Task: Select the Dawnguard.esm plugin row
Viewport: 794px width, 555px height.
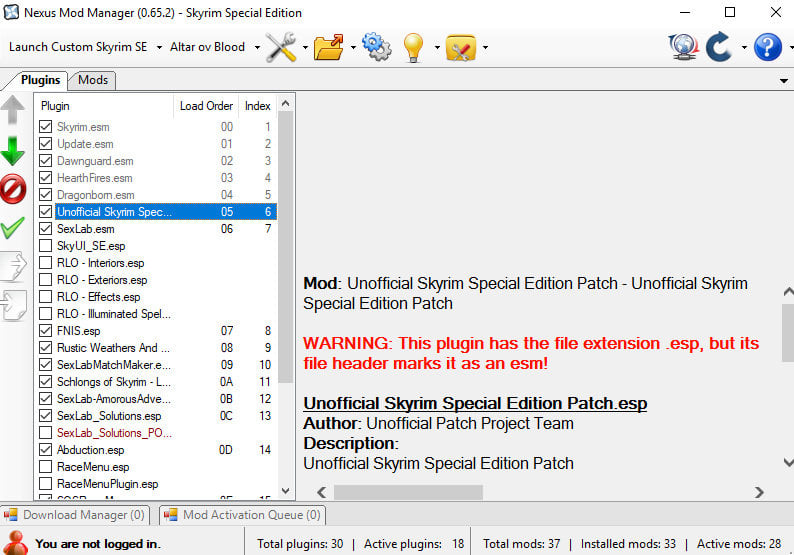Action: point(156,161)
